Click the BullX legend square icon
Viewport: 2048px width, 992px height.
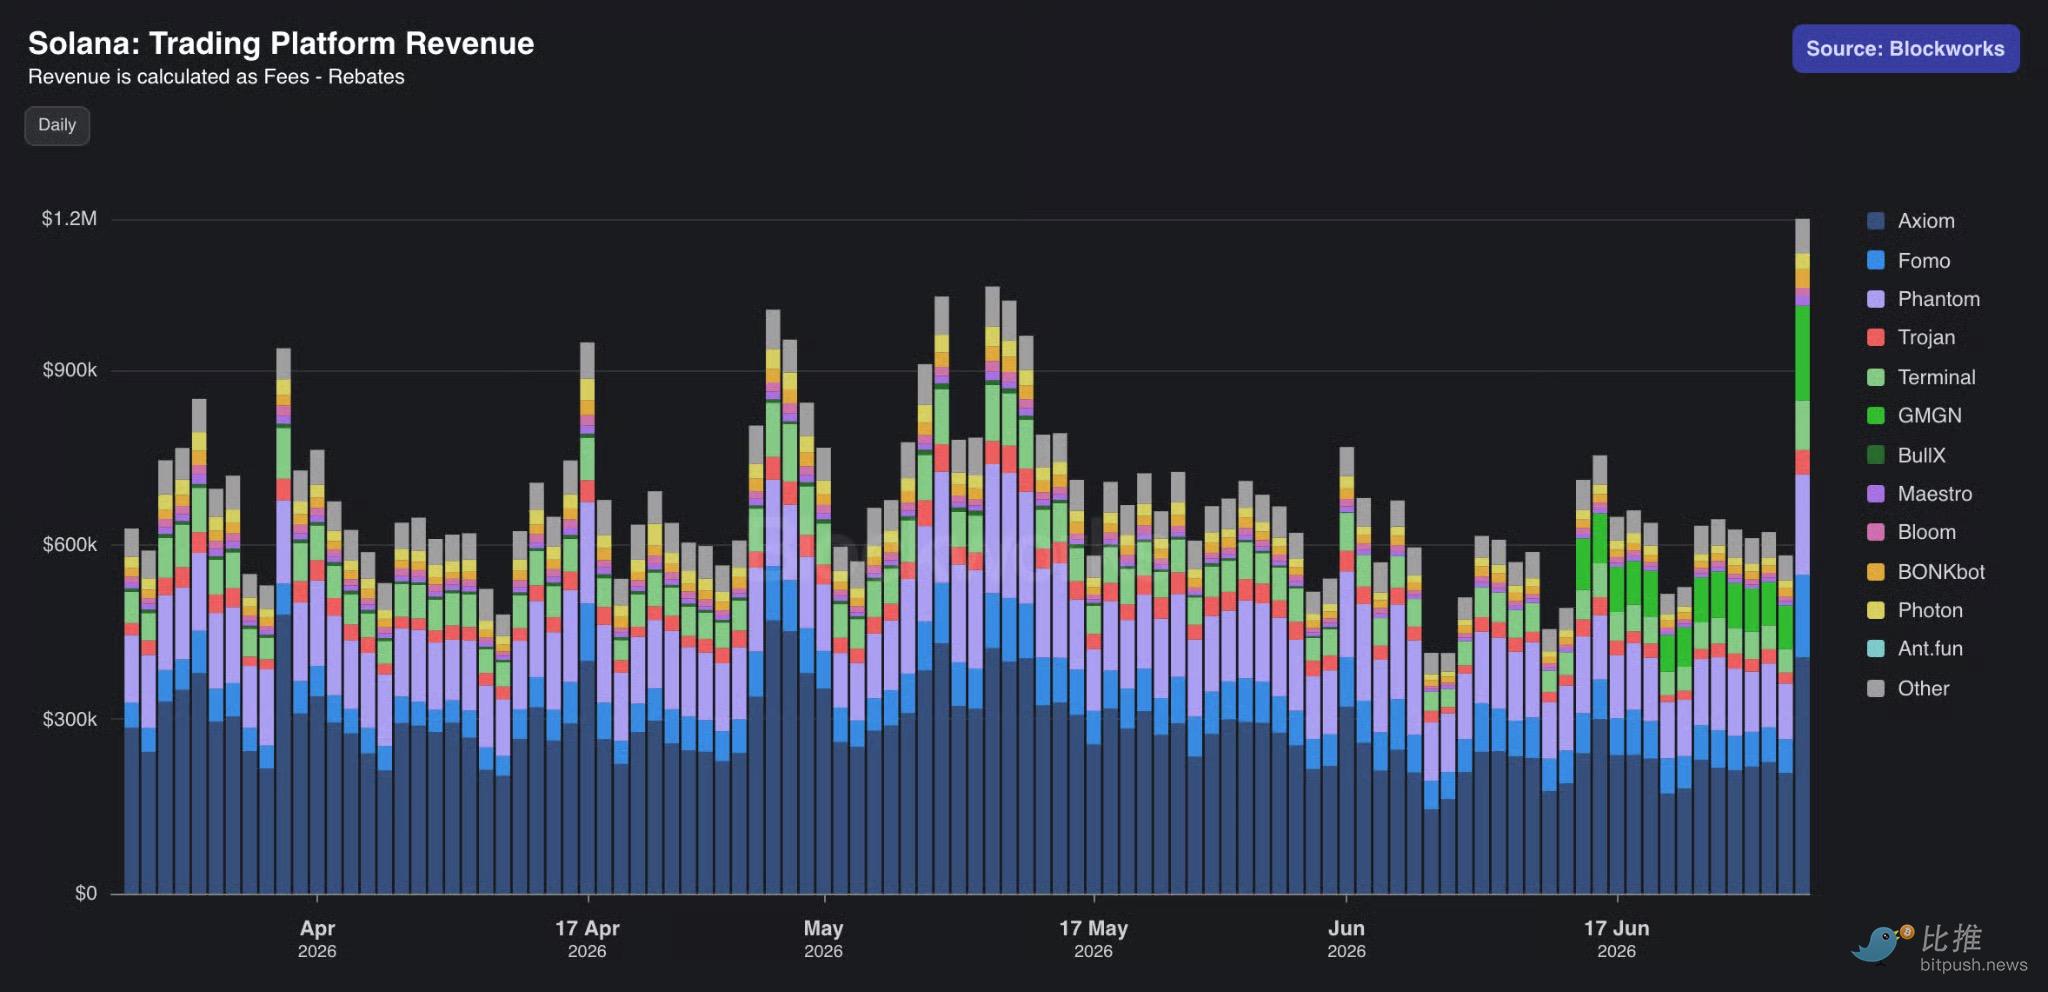point(1876,455)
